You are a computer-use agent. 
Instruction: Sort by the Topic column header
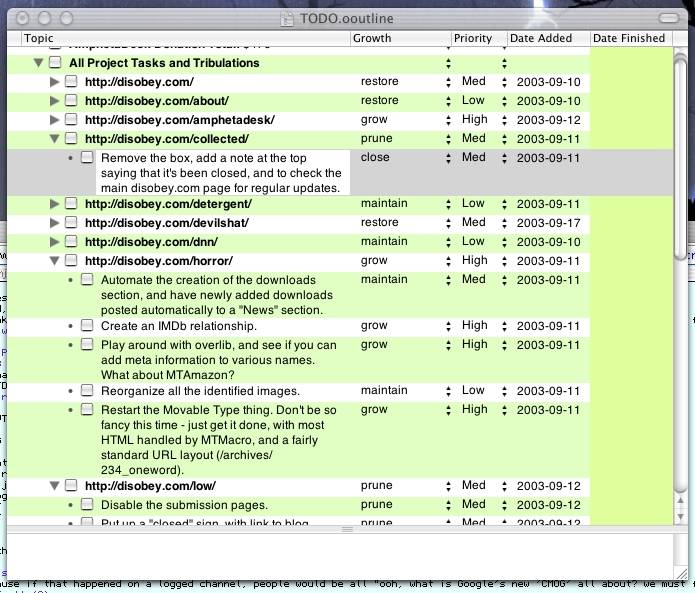pos(185,38)
